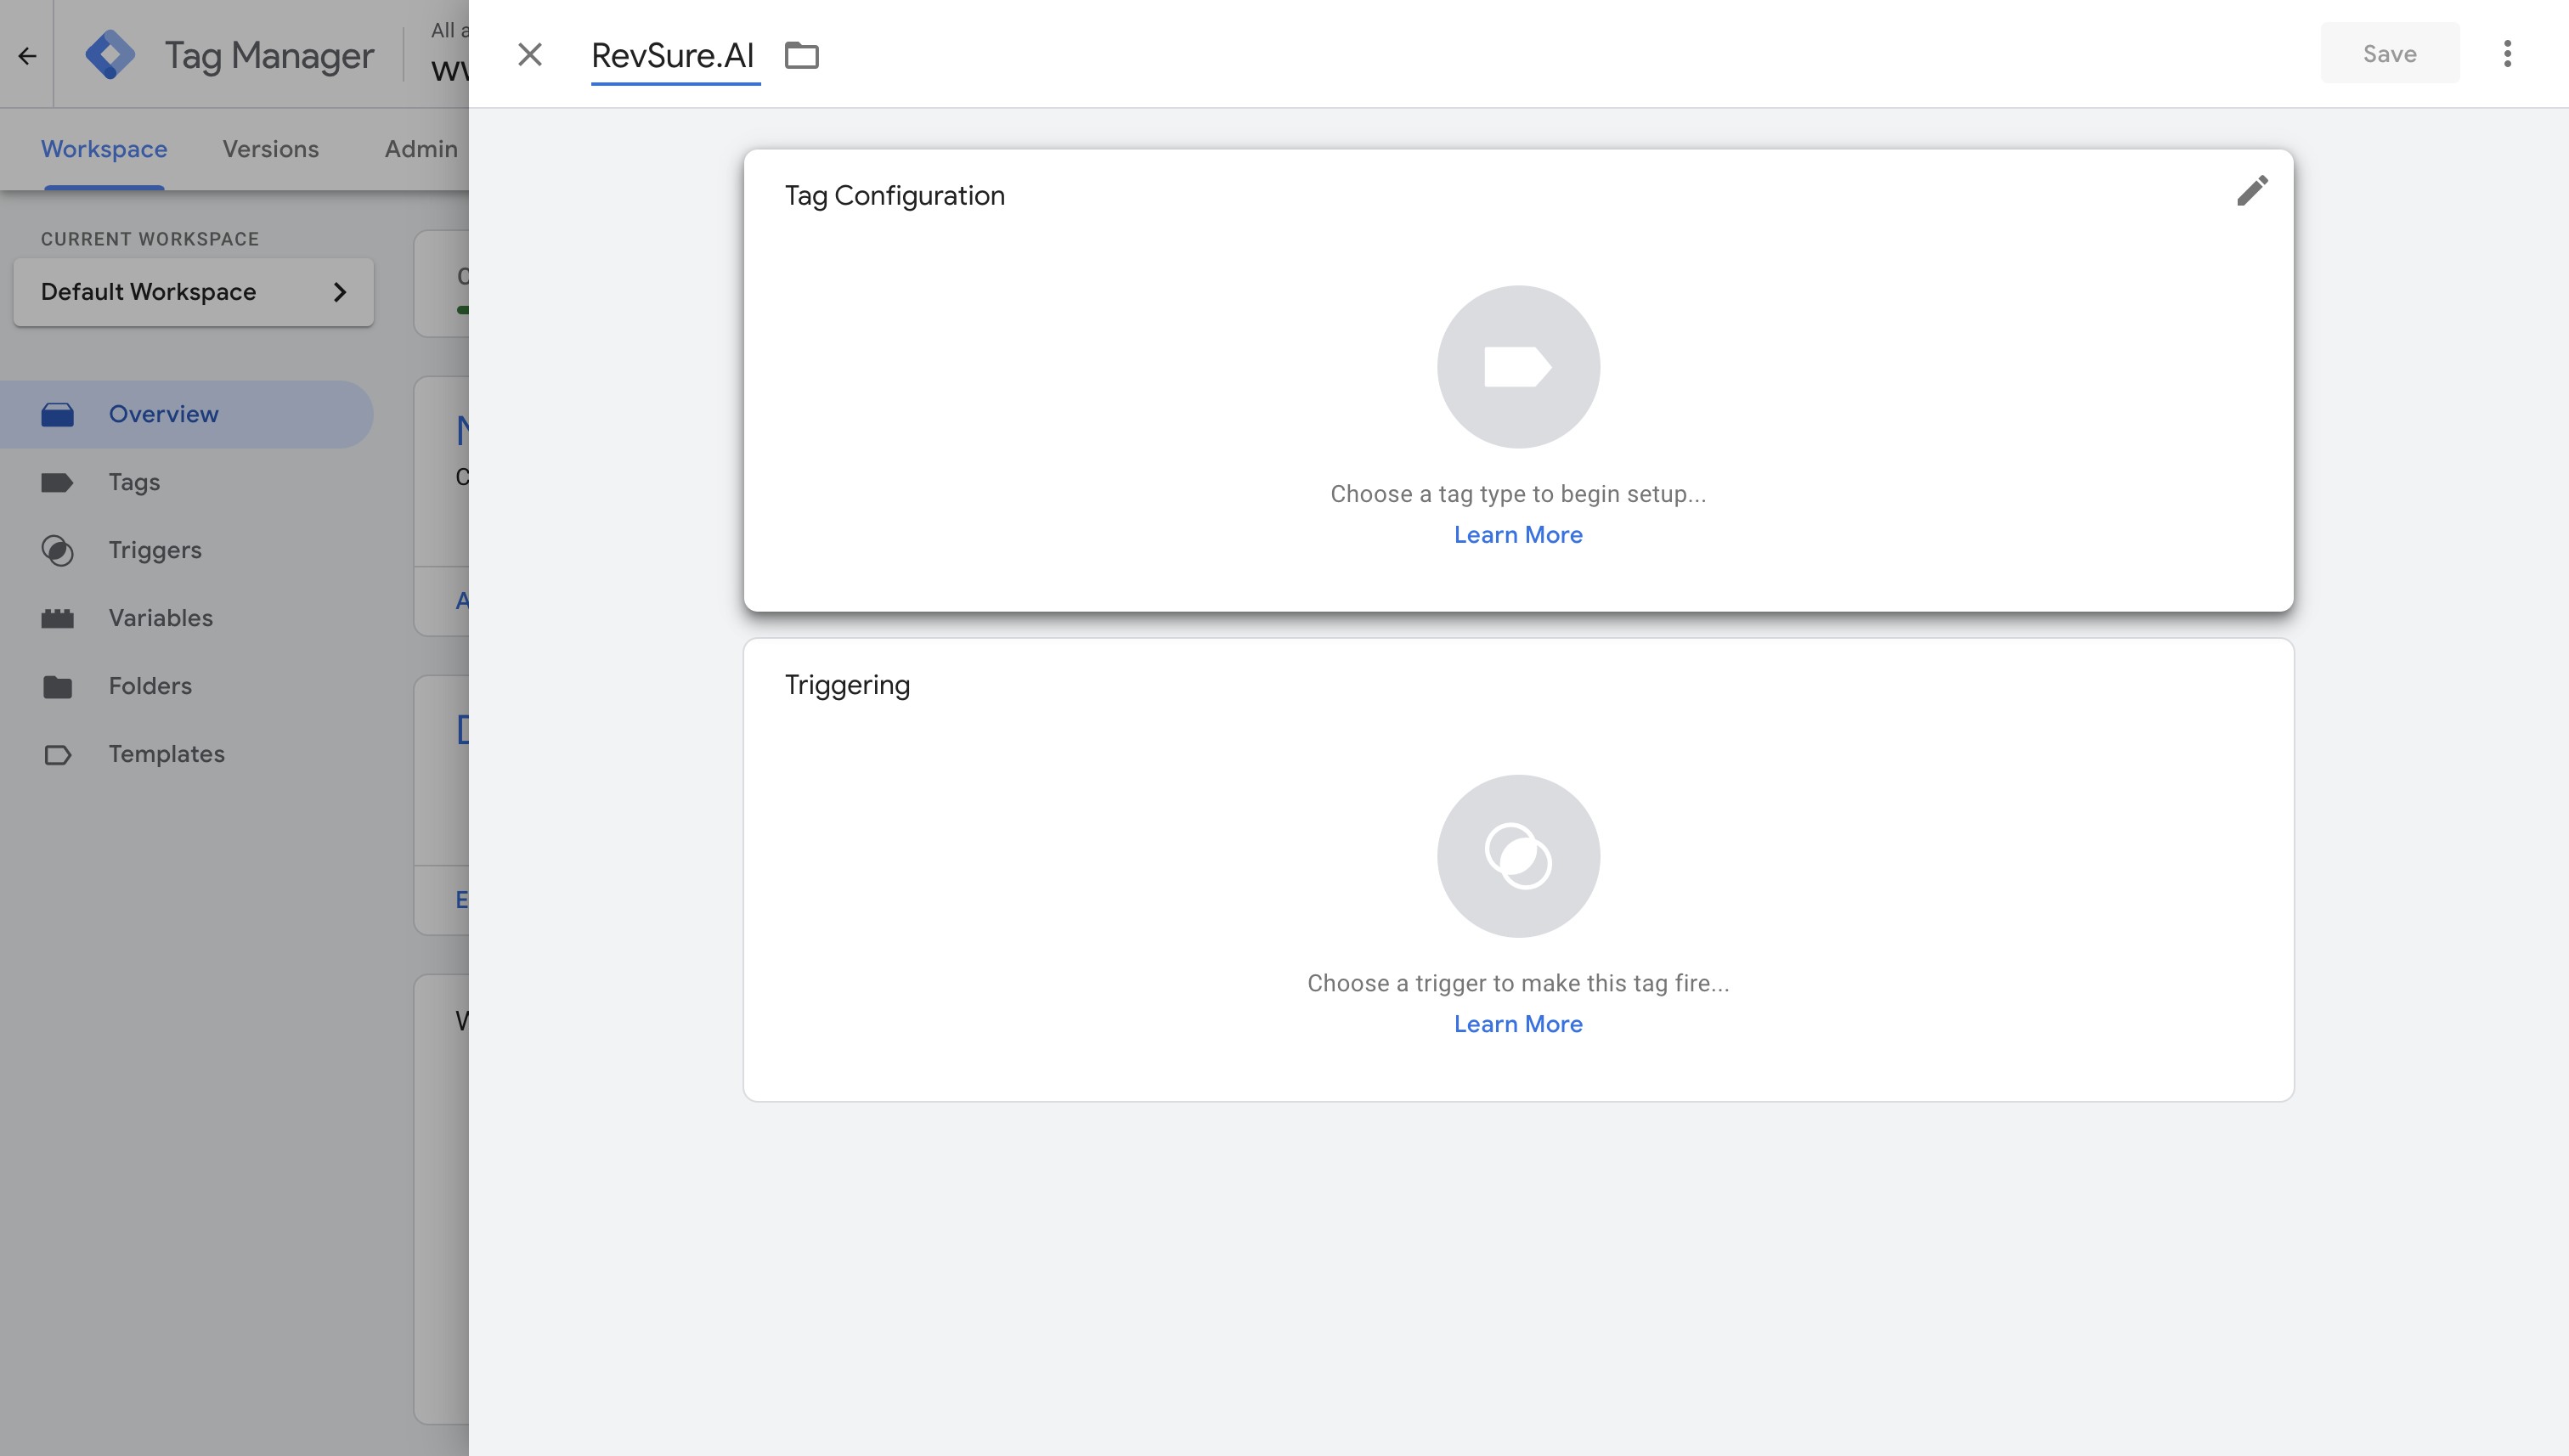Select Overview in the sidebar
Image resolution: width=2569 pixels, height=1456 pixels.
click(163, 414)
